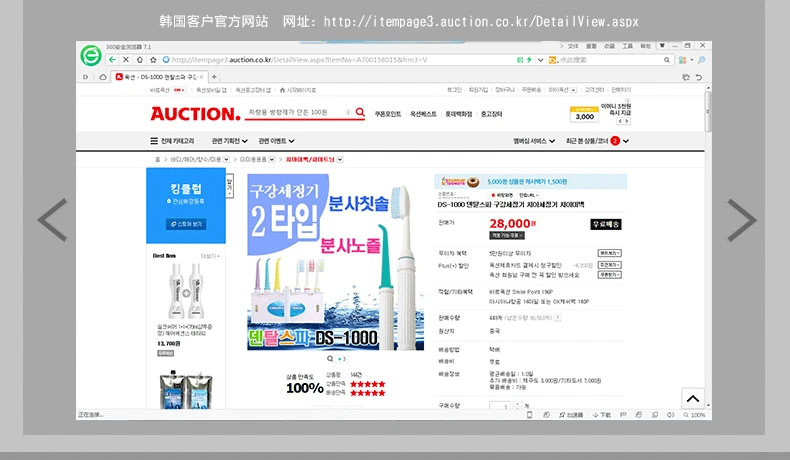Viewport: 790px width, 460px height.
Task: Click the green 360 browser logo
Action: click(x=91, y=55)
